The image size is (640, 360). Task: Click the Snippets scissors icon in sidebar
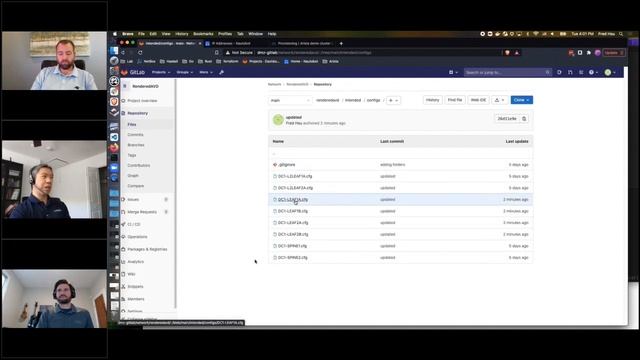click(123, 287)
